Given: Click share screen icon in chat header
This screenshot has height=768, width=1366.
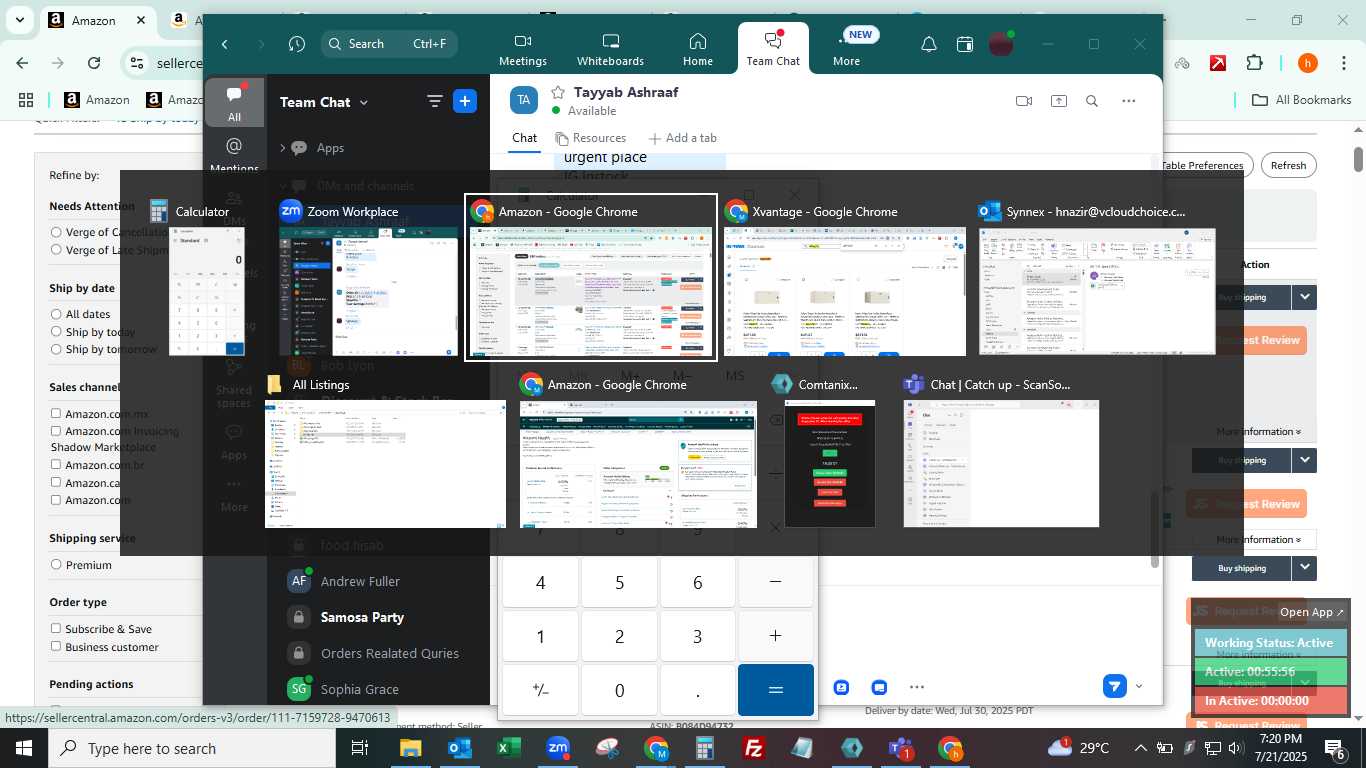Looking at the screenshot, I should point(1059,101).
